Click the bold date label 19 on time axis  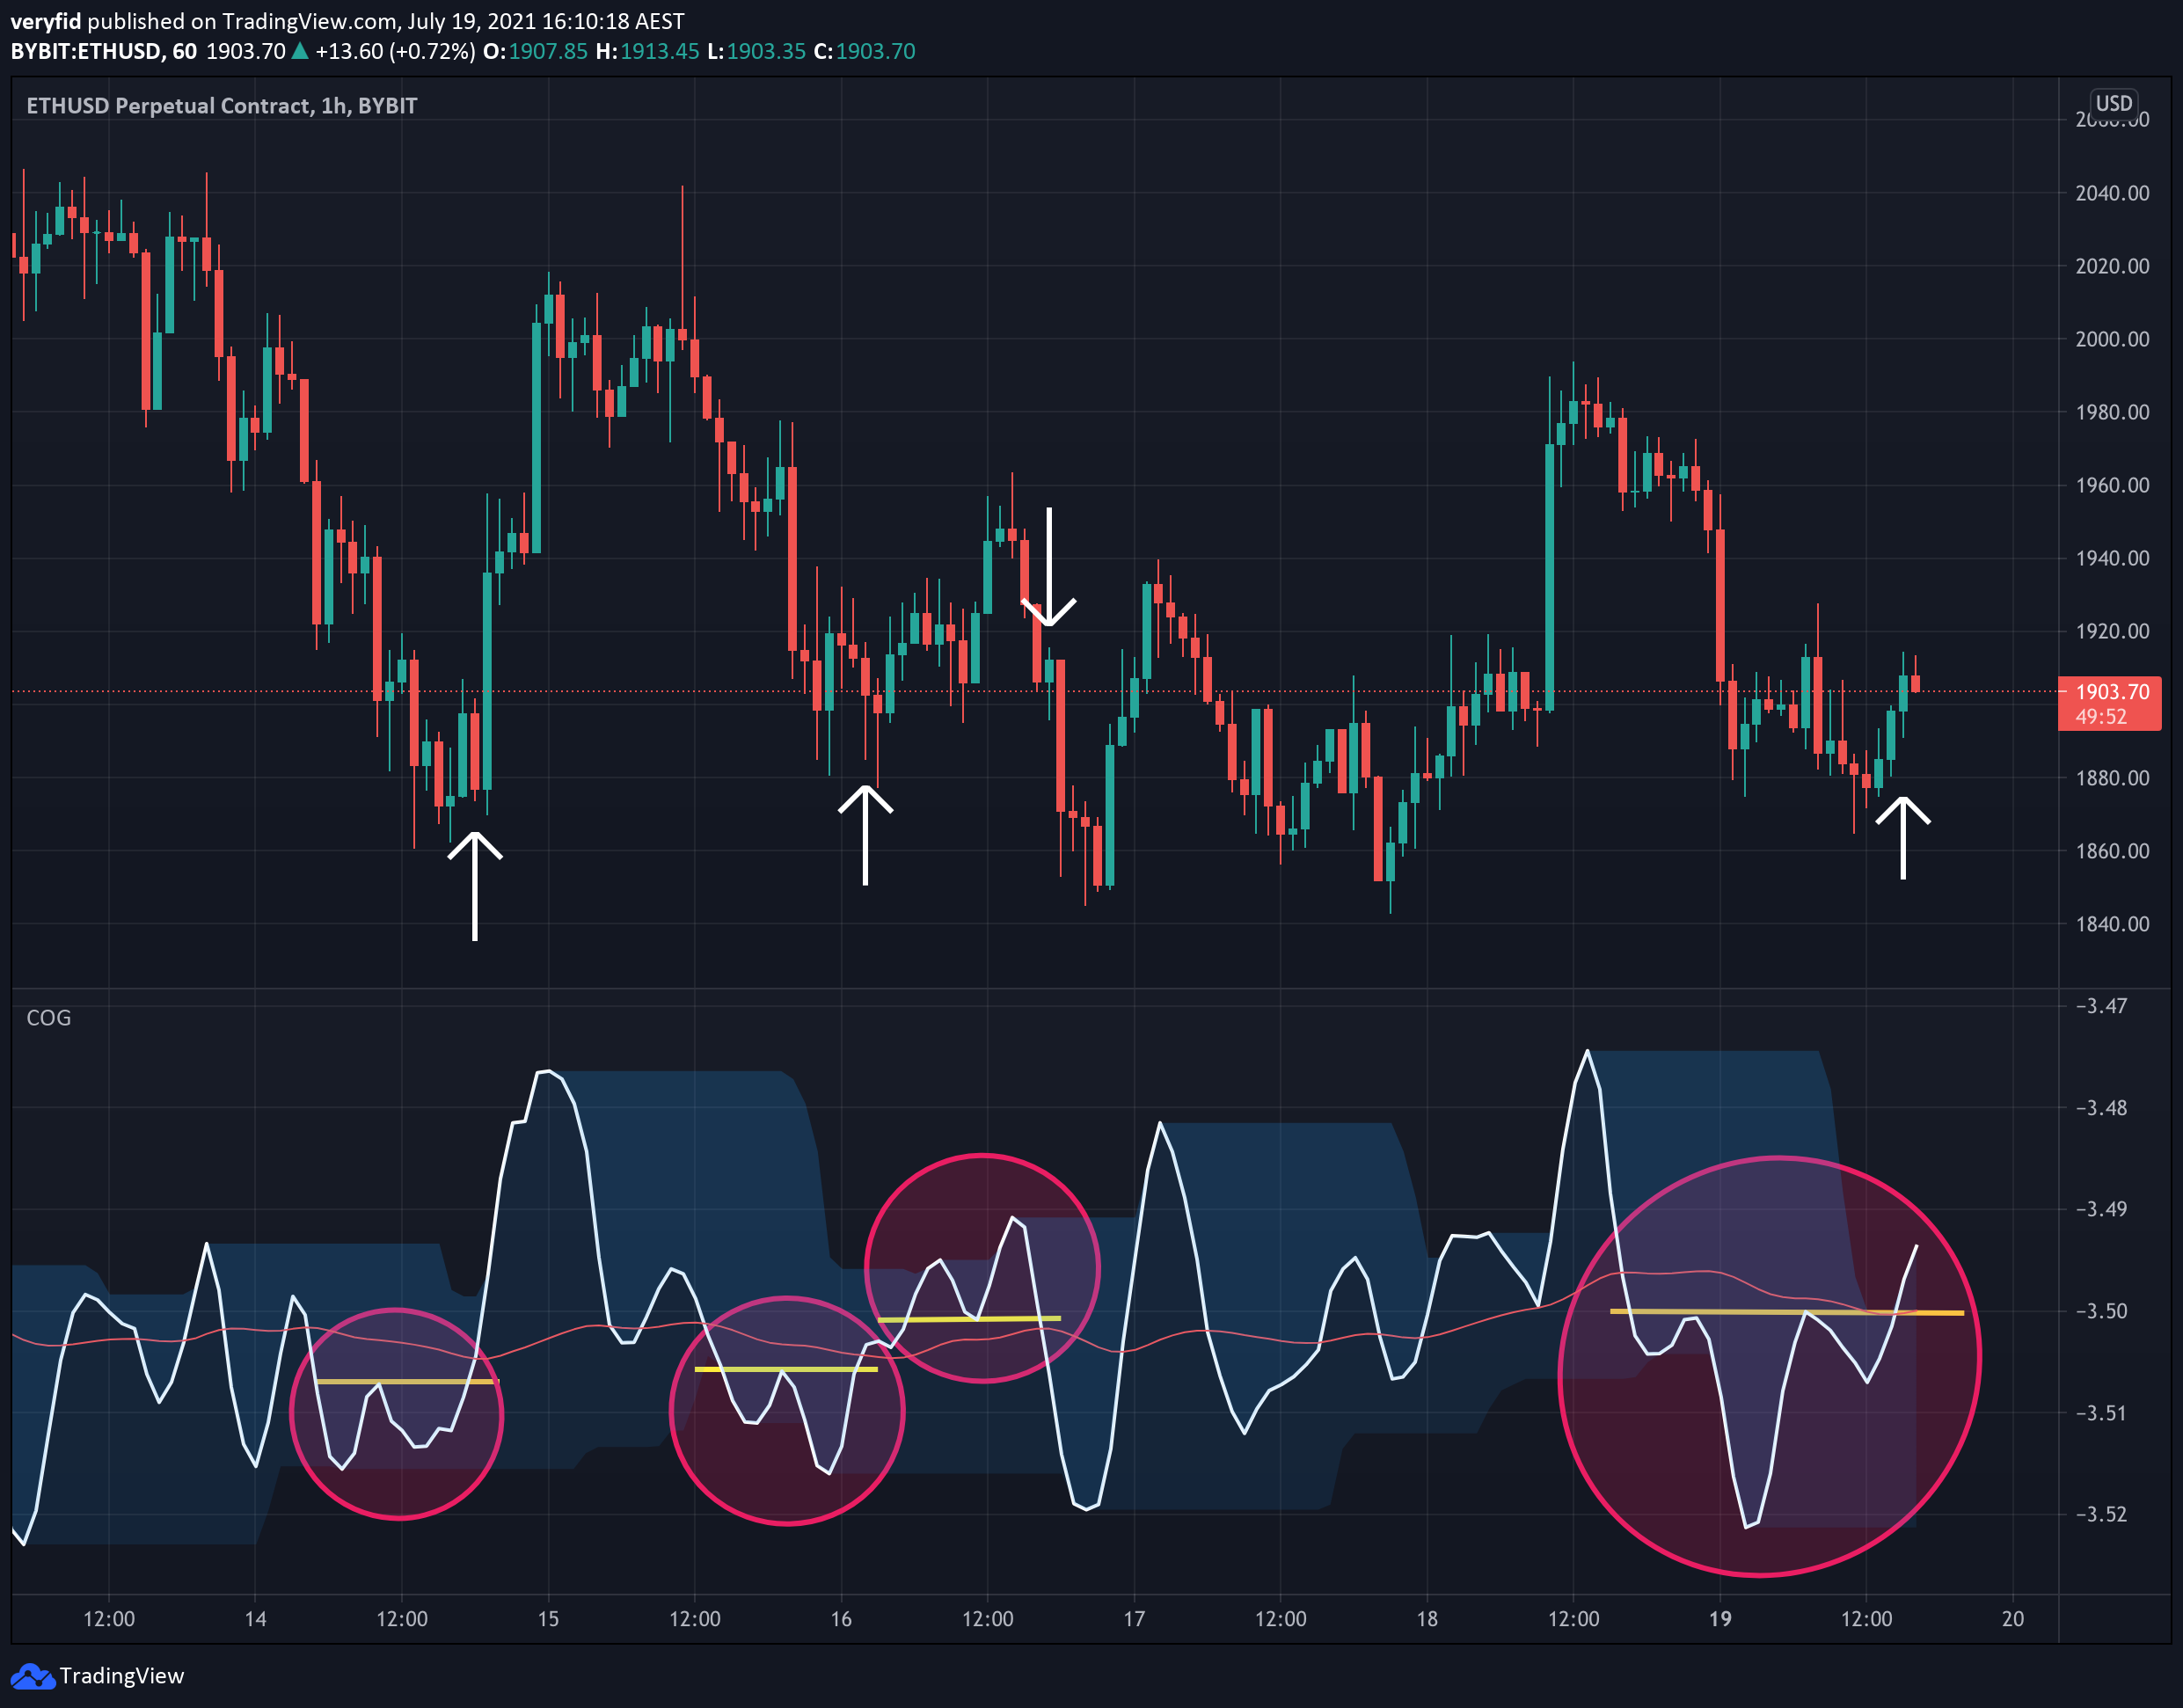[1721, 1619]
